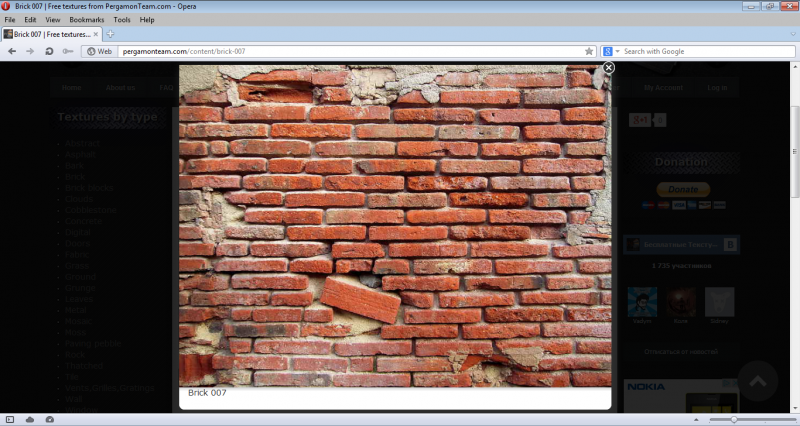
Task: Open the Abstract textures category
Action: [x=82, y=143]
